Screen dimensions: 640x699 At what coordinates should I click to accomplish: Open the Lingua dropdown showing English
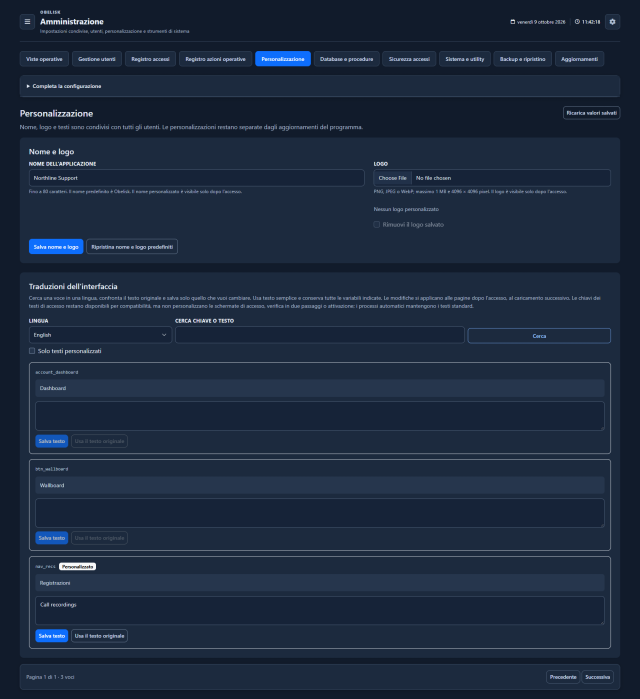(100, 335)
